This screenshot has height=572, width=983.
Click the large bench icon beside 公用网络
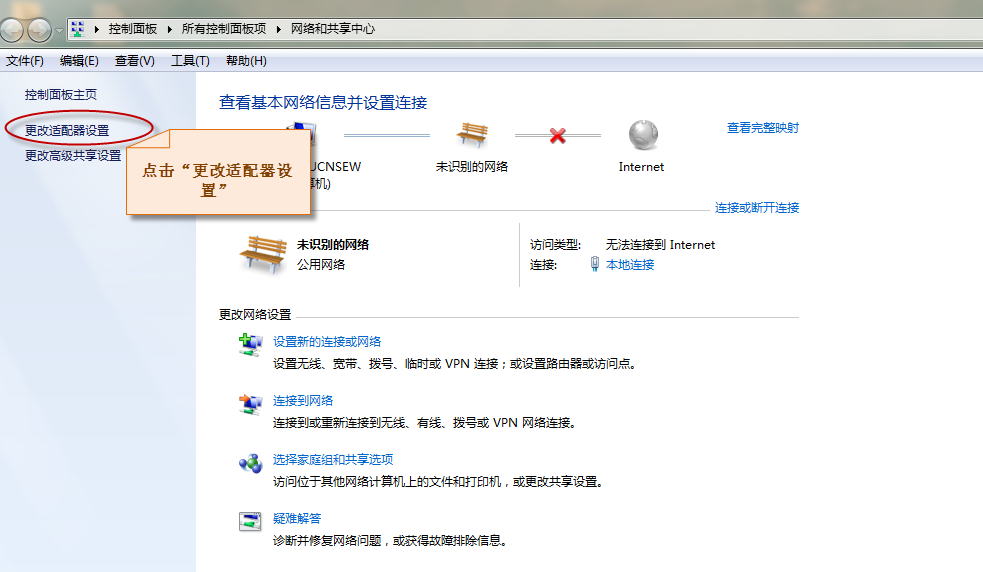(x=263, y=254)
